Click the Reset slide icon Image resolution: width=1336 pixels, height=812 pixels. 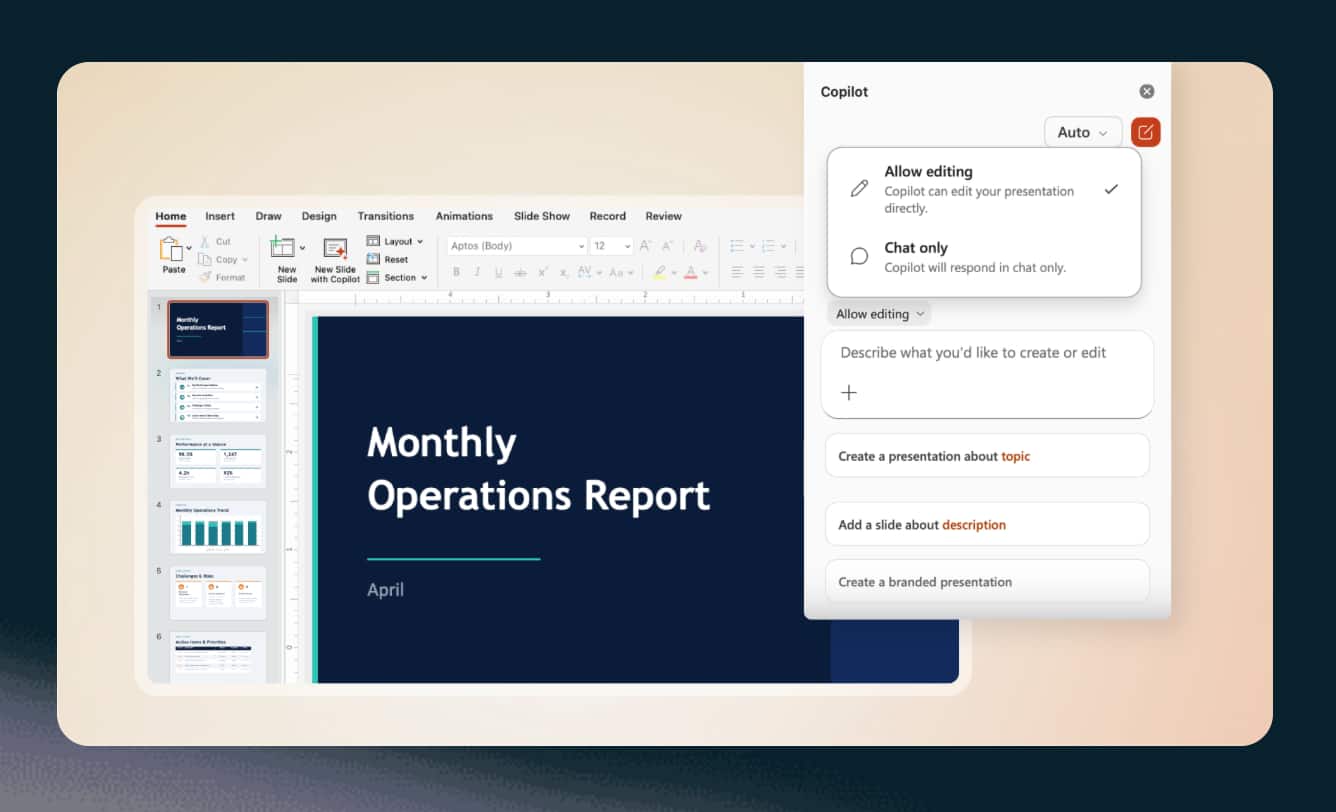coord(373,259)
